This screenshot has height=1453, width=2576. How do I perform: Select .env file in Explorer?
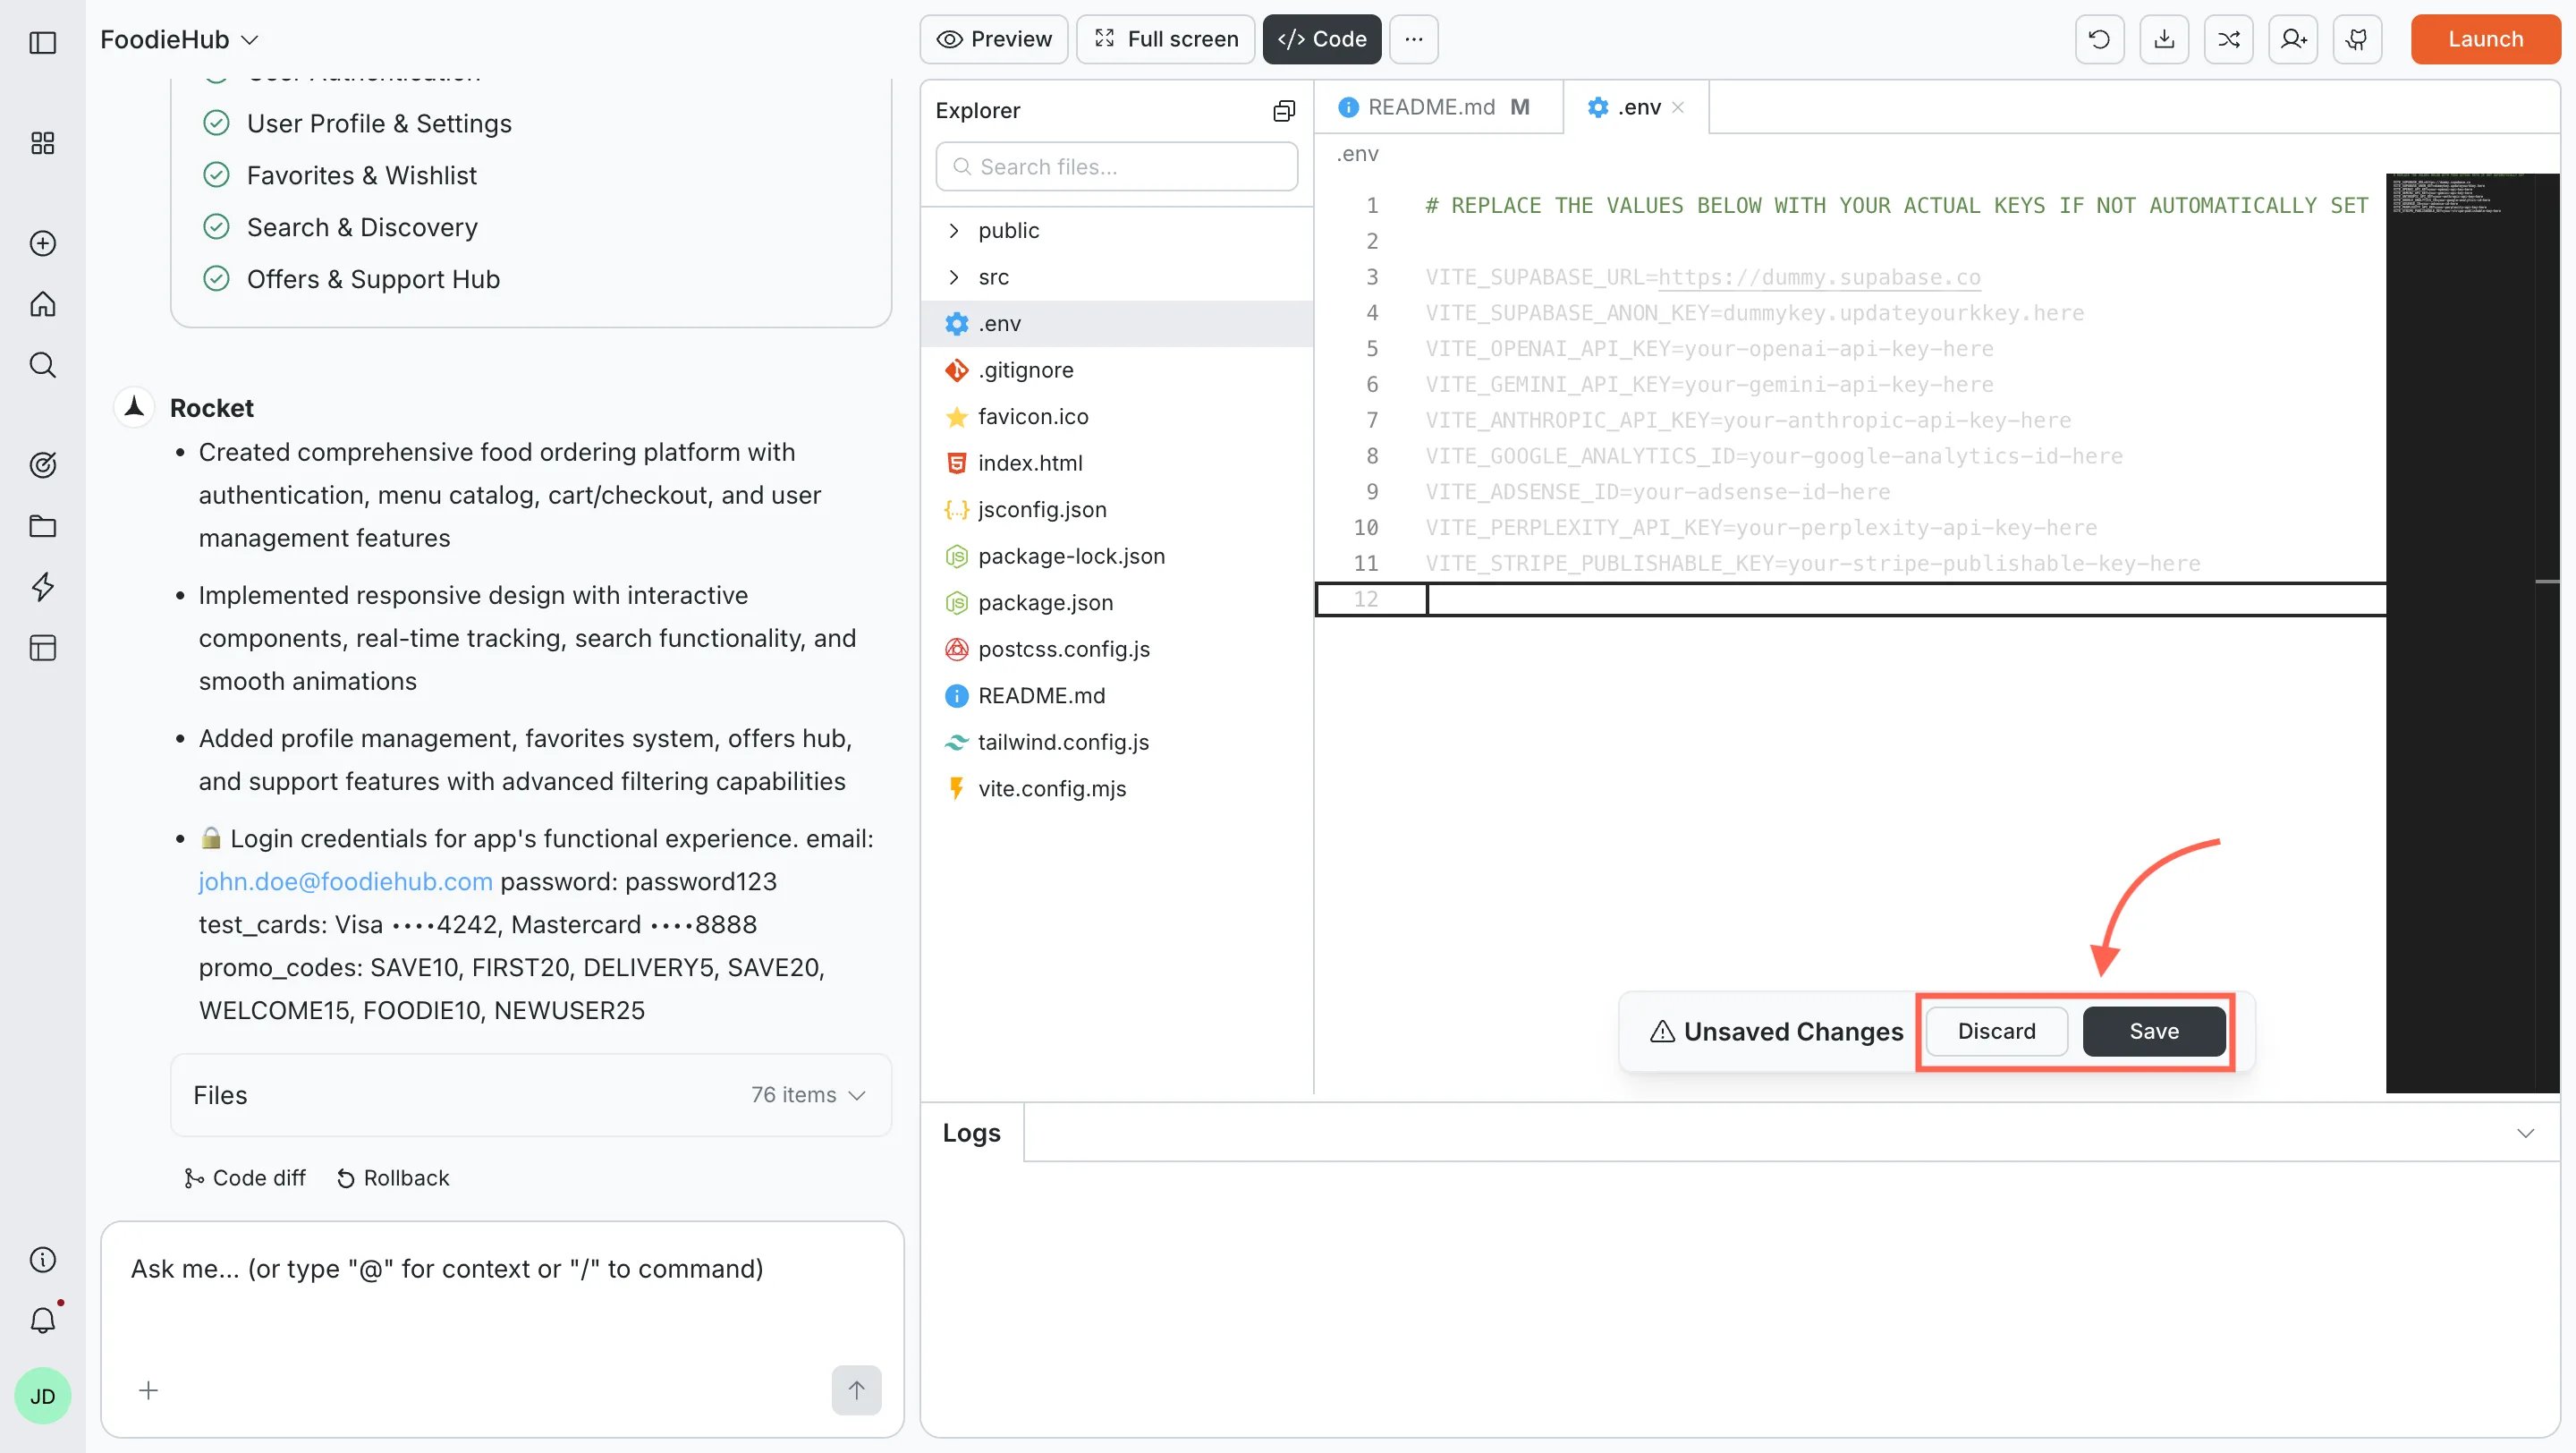(x=1116, y=323)
